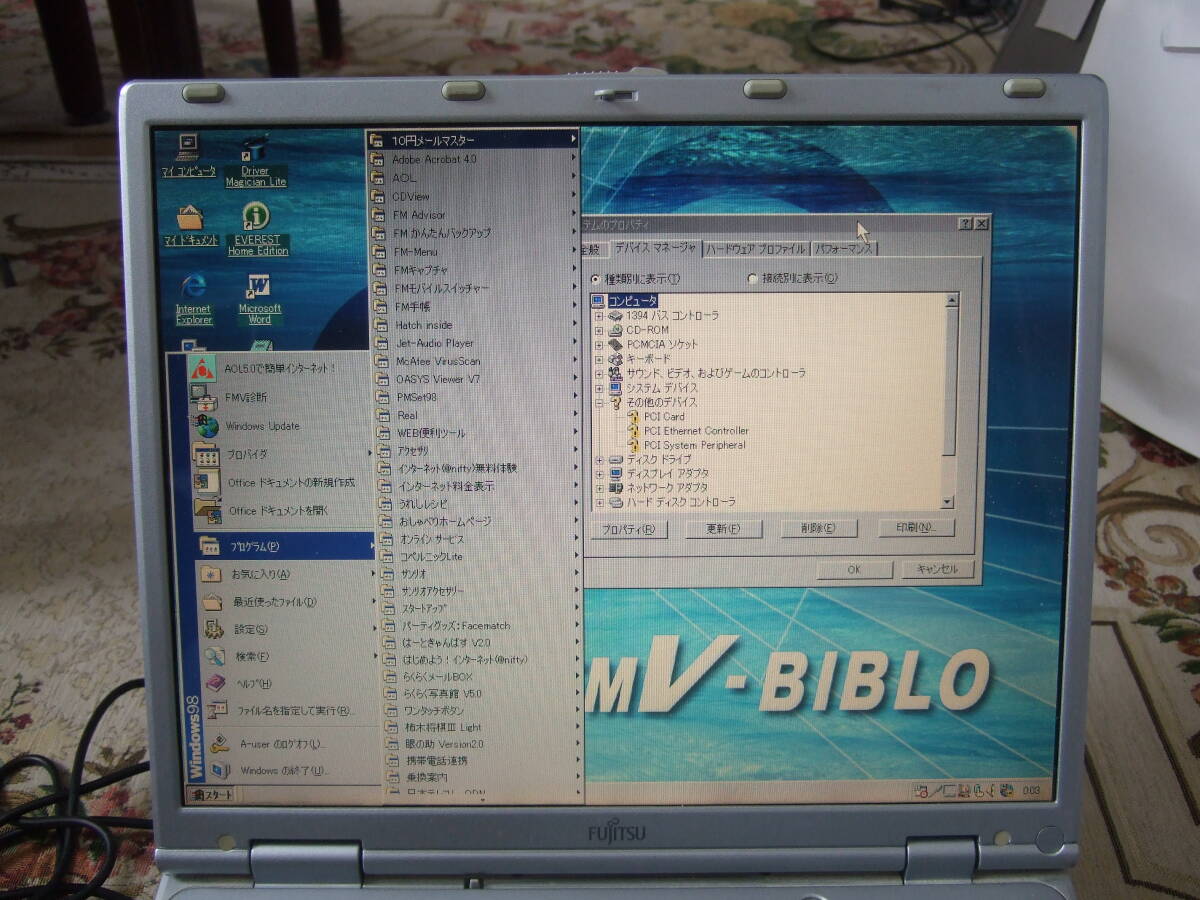The image size is (1200, 900).
Task: Open the 最近使ったファイル(D) submenu
Action: [286, 602]
